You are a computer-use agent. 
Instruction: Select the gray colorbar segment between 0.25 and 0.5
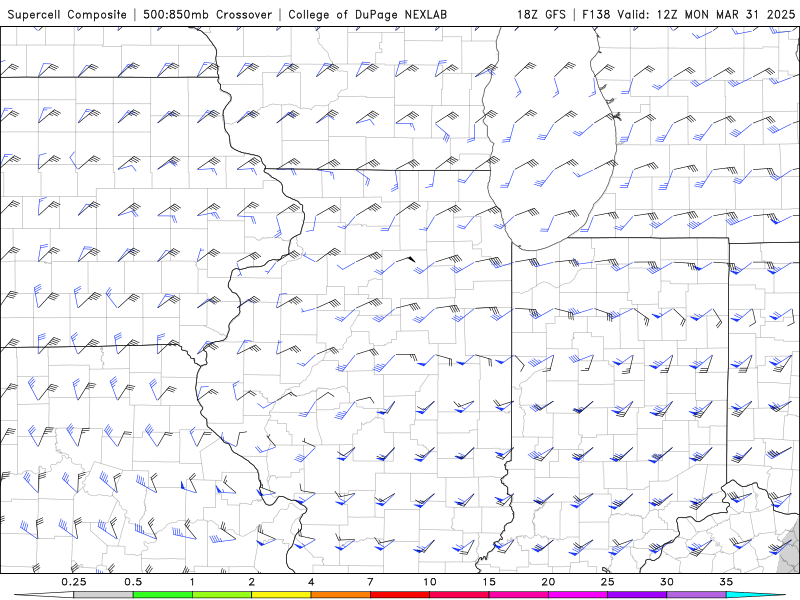tap(104, 595)
